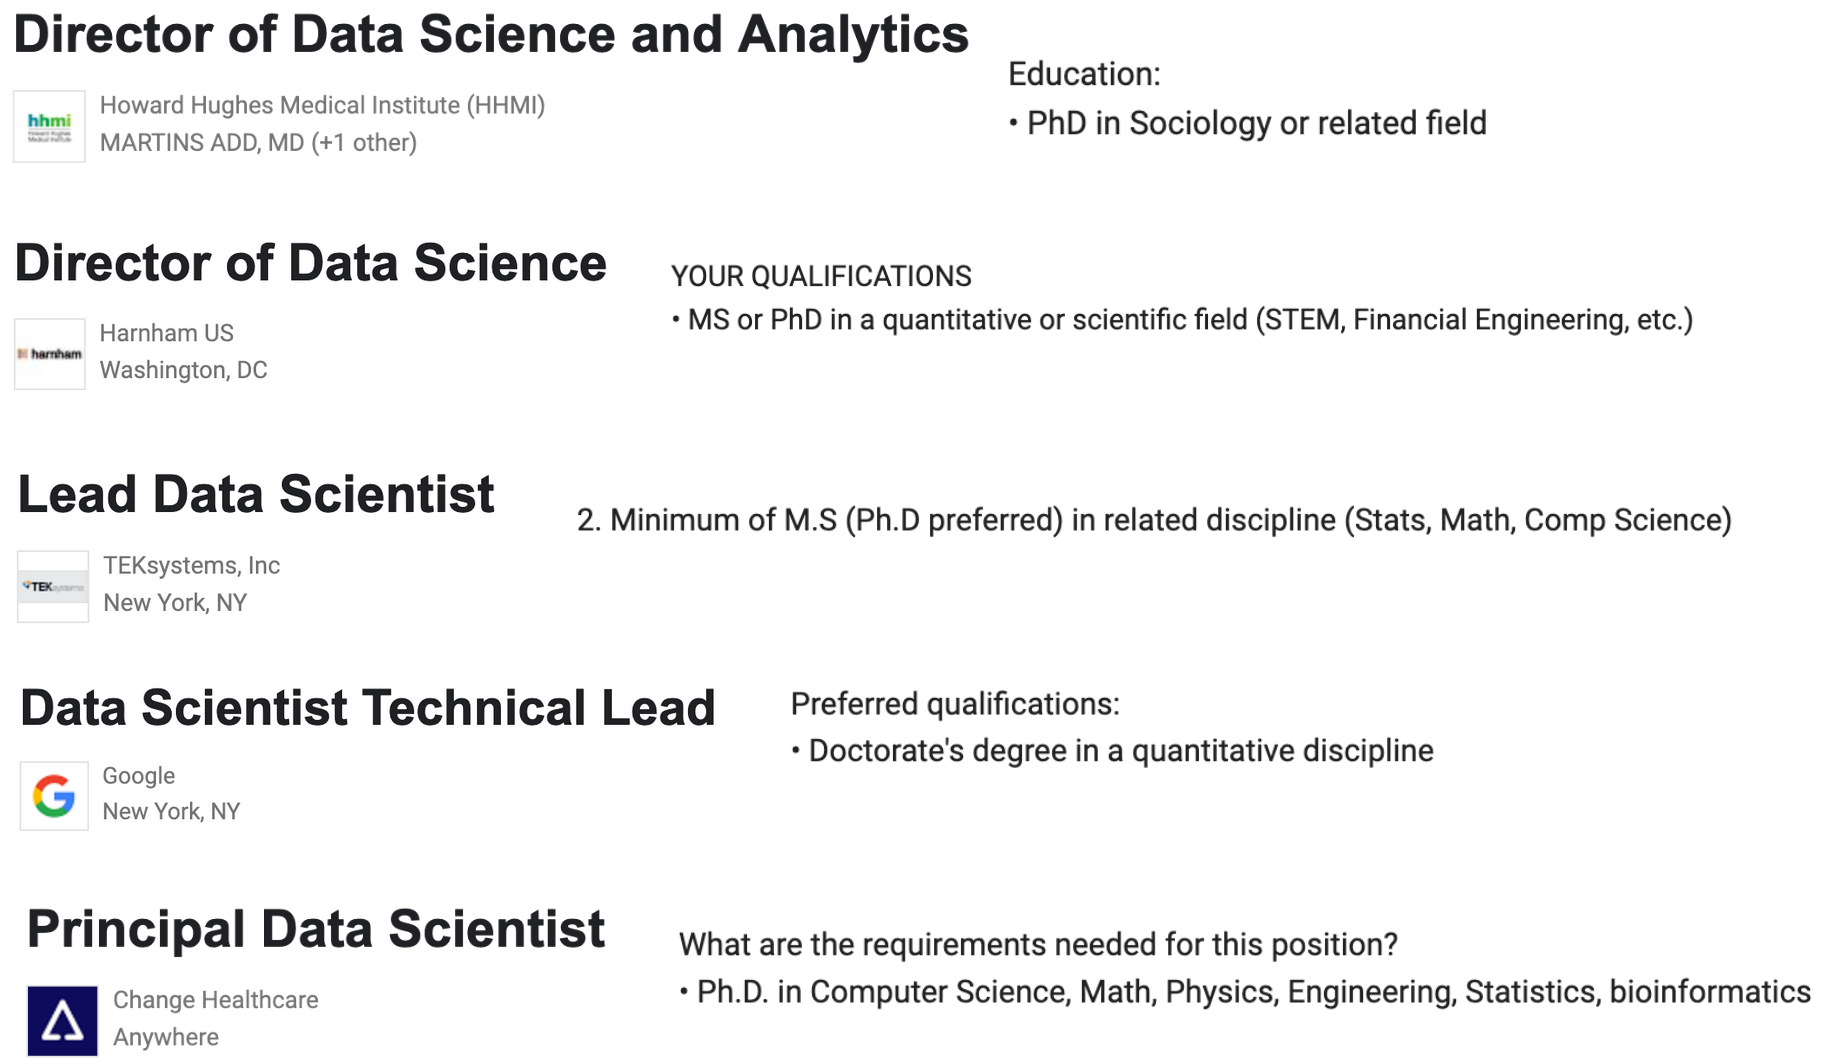Image resolution: width=1830 pixels, height=1064 pixels.
Task: Click the HHMI company logo icon
Action: (49, 127)
